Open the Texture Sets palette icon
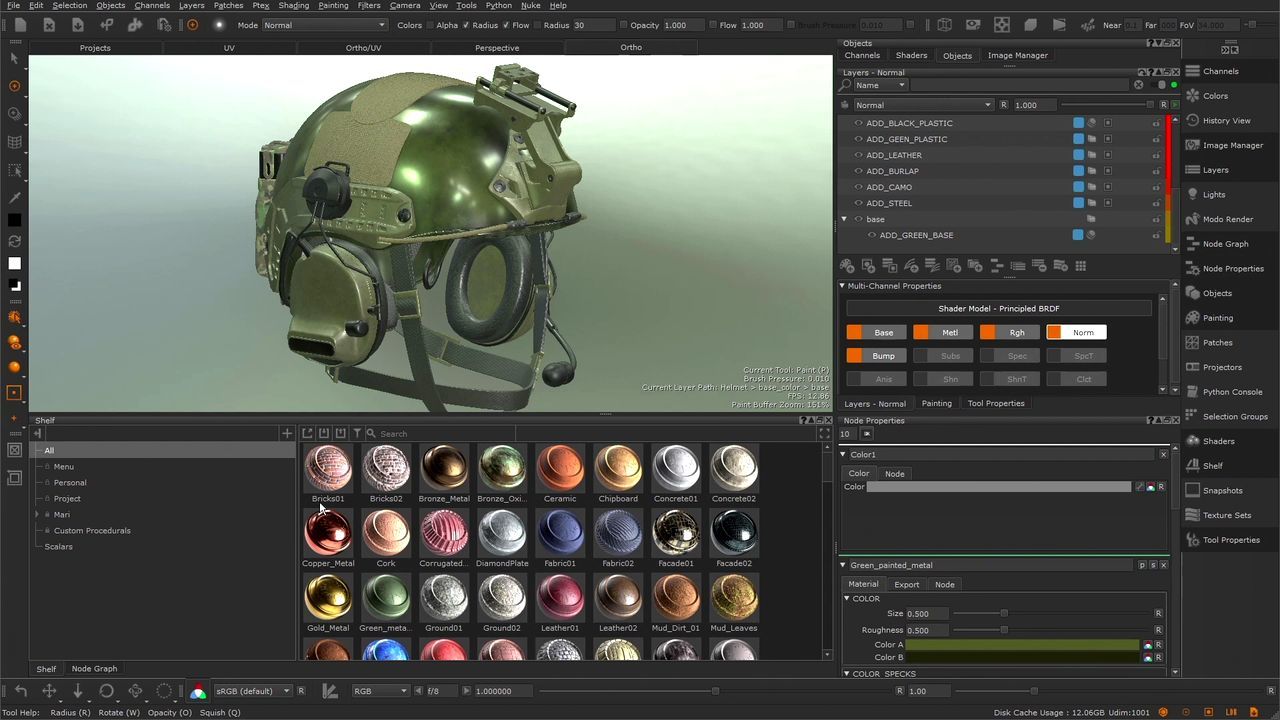Image resolution: width=1280 pixels, height=720 pixels. point(1193,515)
